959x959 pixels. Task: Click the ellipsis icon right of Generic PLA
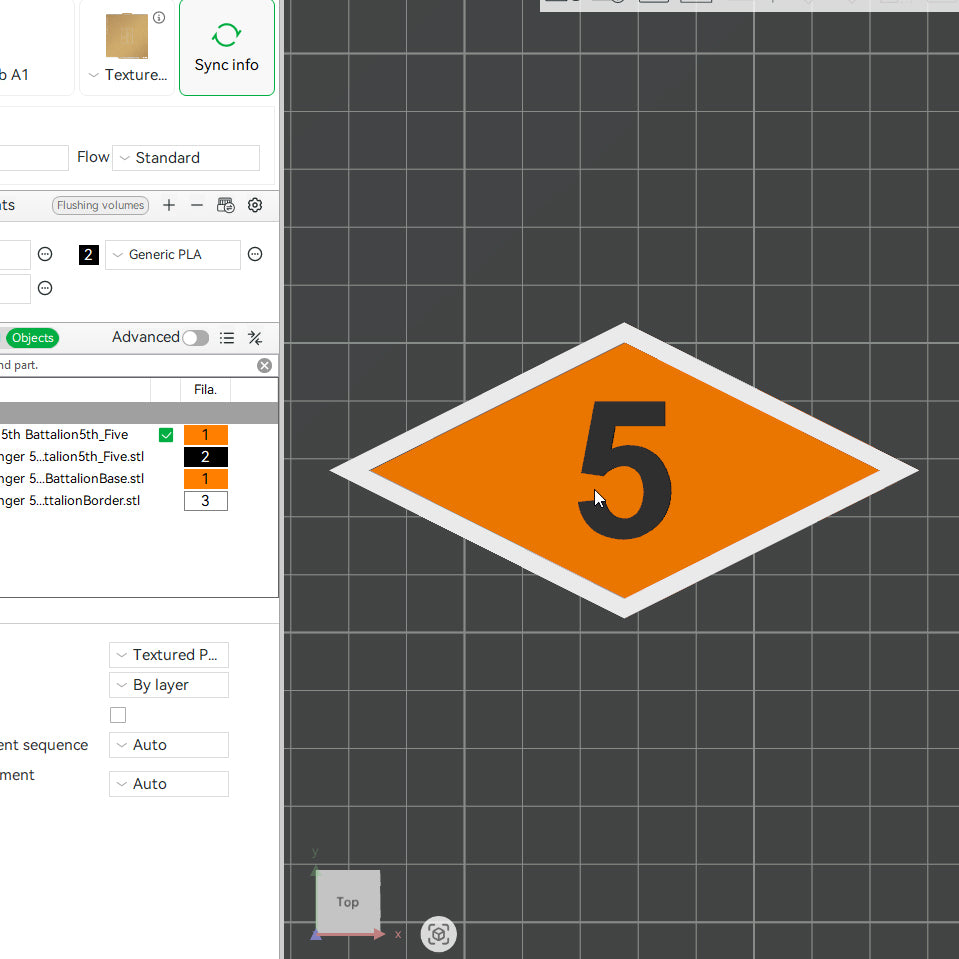(x=255, y=255)
